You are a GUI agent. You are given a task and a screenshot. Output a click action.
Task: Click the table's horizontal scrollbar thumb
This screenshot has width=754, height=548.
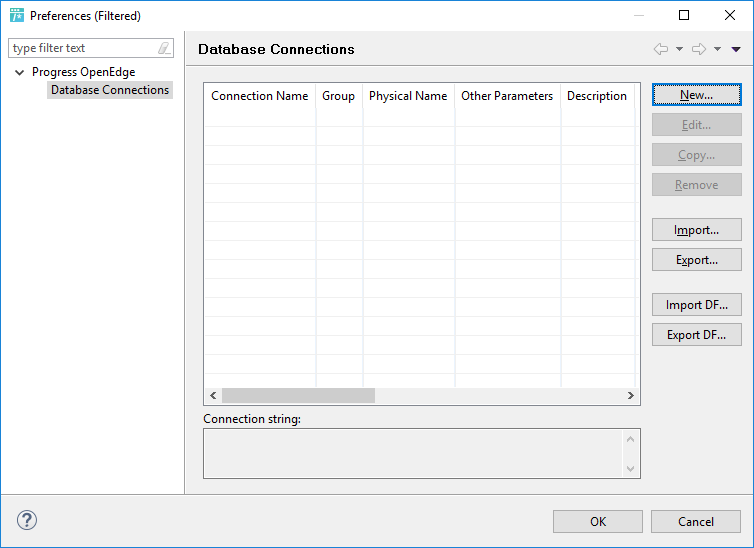(x=298, y=396)
